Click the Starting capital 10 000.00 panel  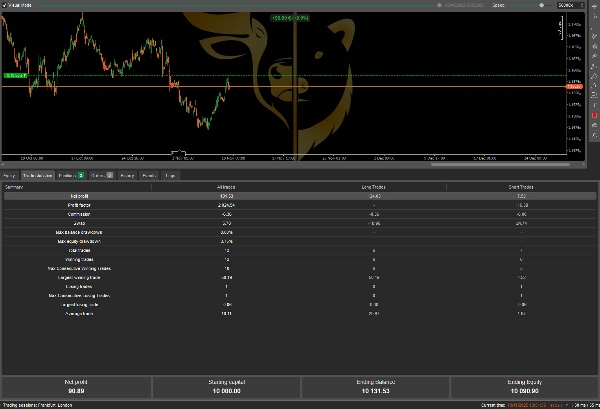(227, 387)
